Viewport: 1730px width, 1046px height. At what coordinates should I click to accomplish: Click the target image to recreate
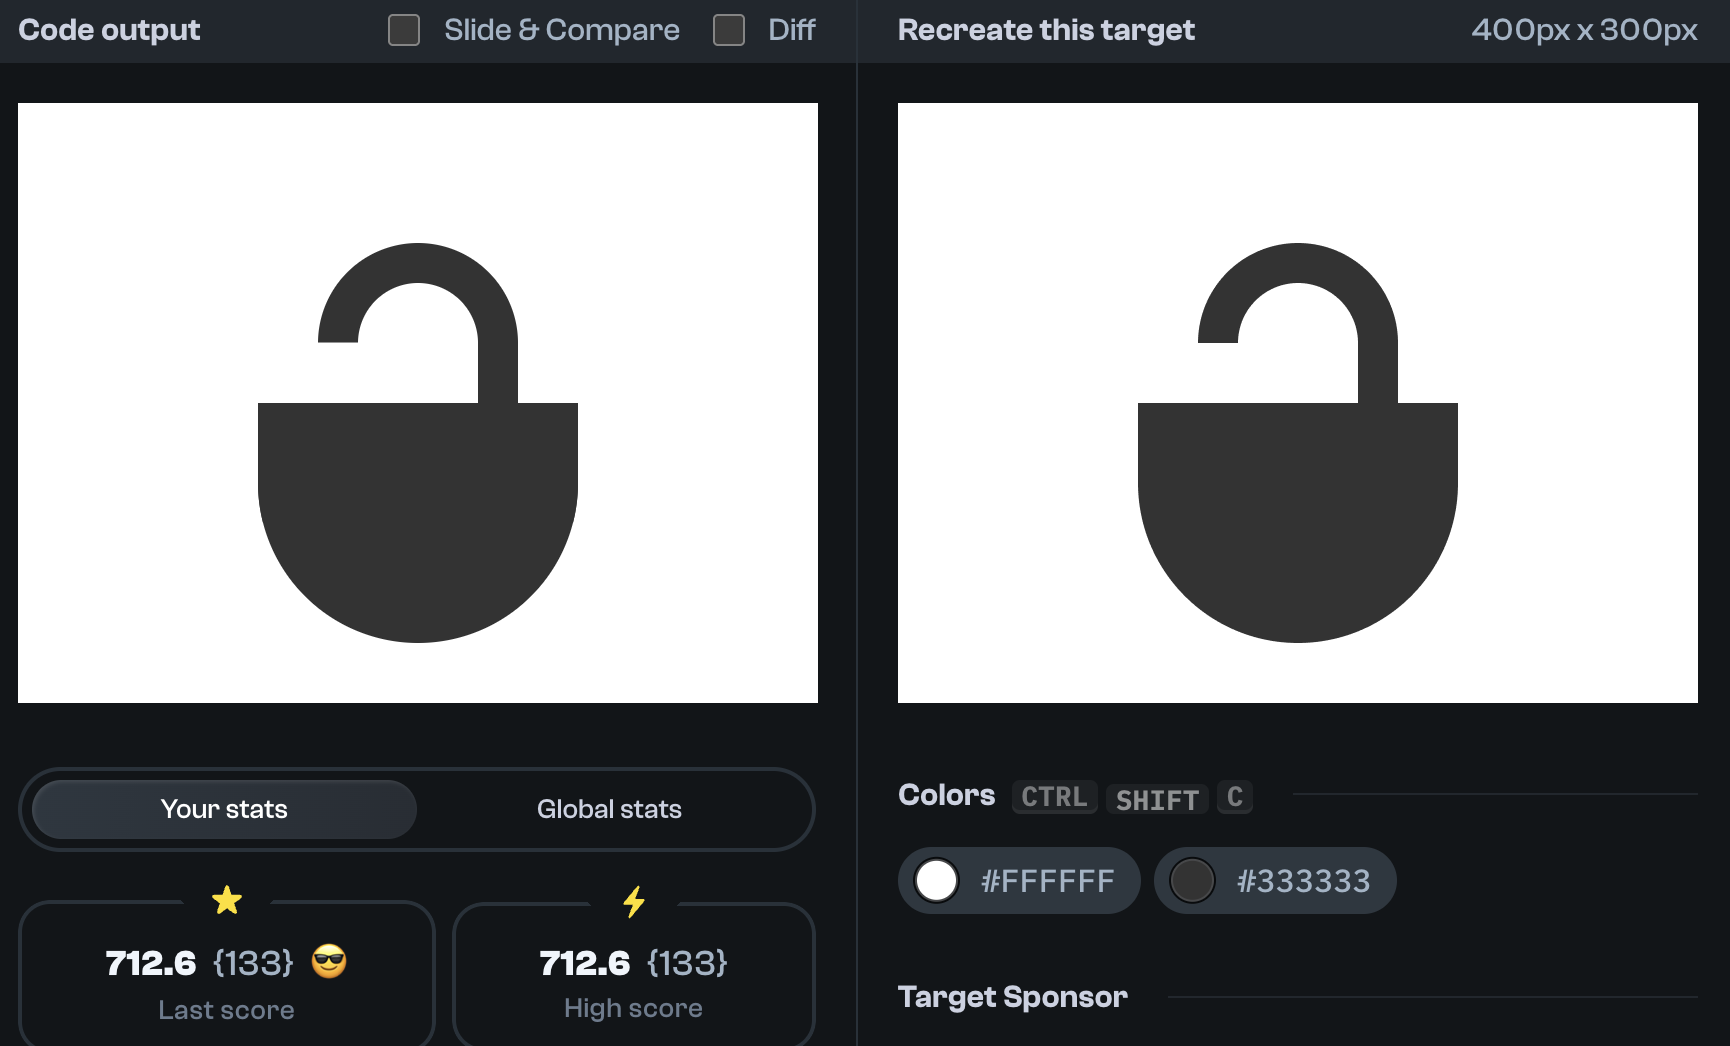point(1298,403)
